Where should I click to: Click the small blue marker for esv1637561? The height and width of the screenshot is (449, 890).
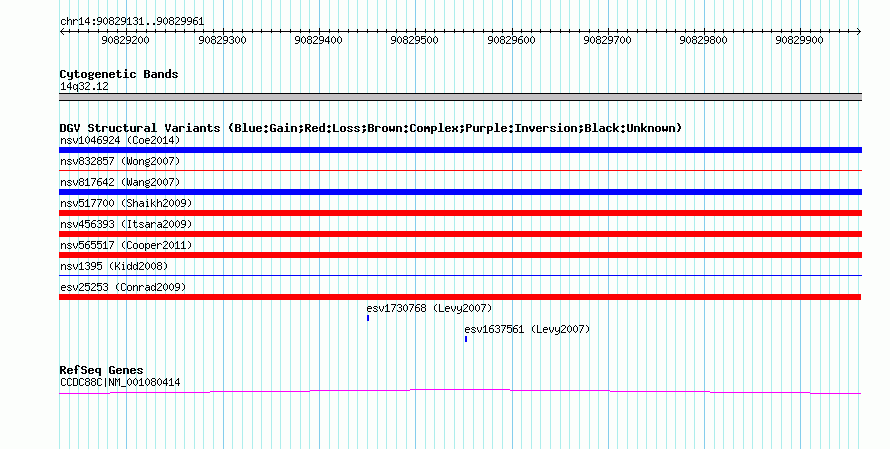466,339
